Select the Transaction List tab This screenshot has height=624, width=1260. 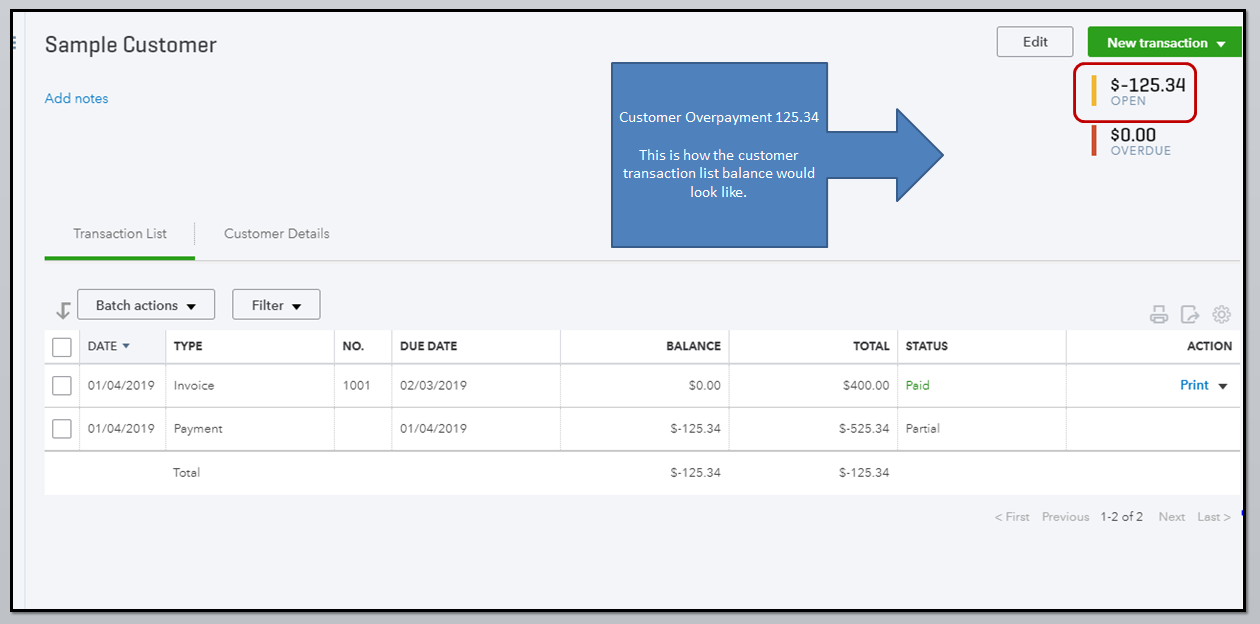tap(120, 234)
